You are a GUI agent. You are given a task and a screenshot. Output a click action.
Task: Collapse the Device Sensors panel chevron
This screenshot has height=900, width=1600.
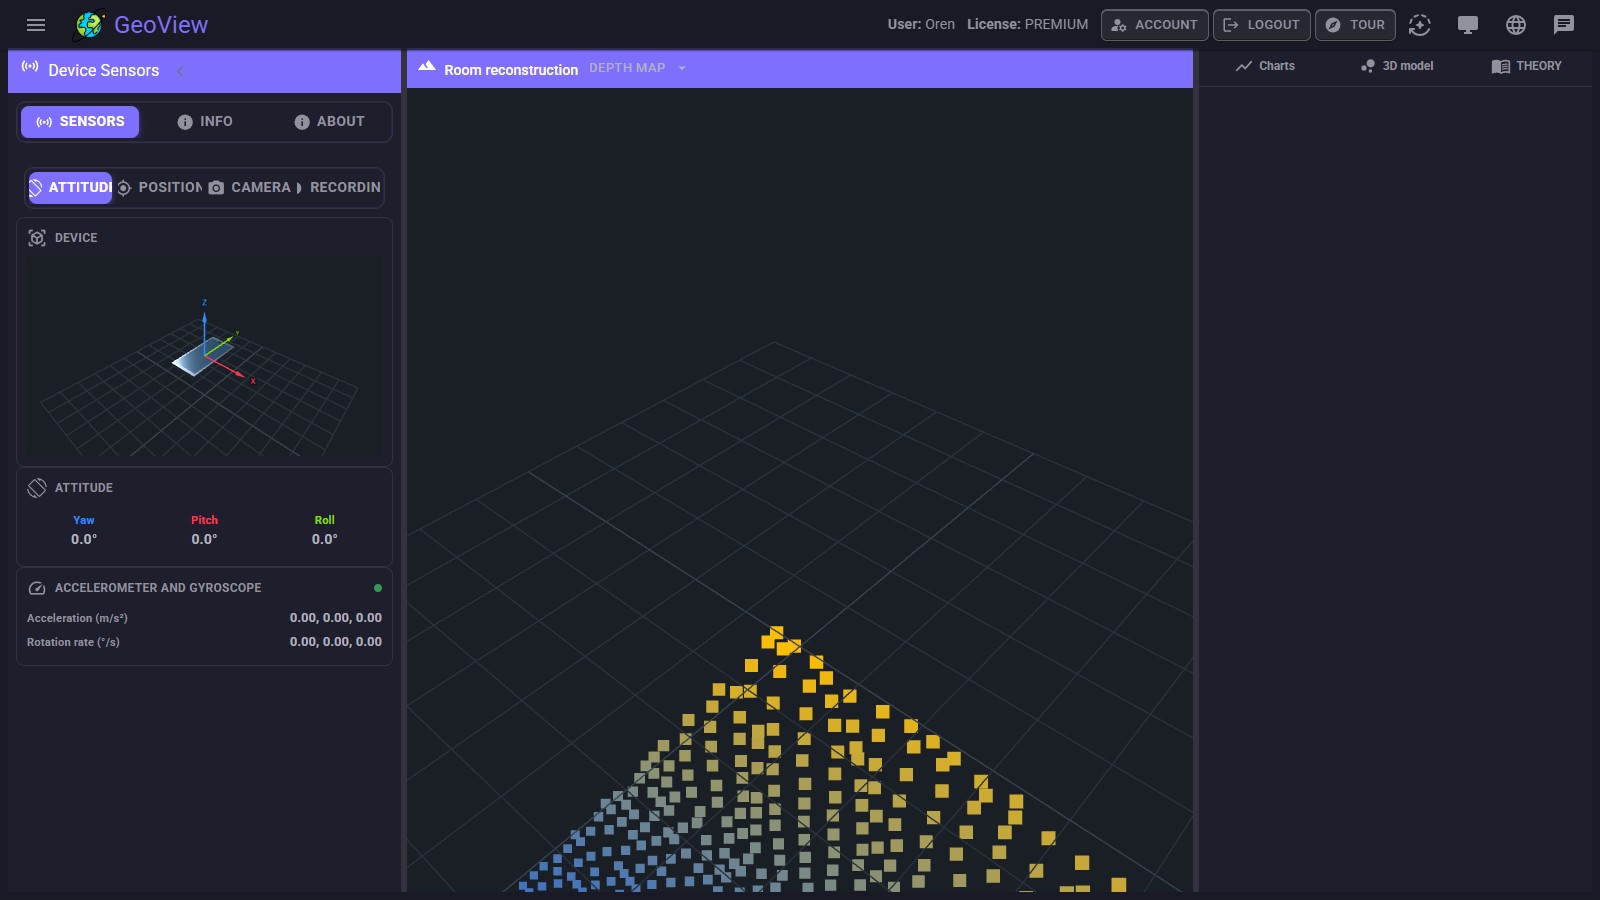(180, 71)
